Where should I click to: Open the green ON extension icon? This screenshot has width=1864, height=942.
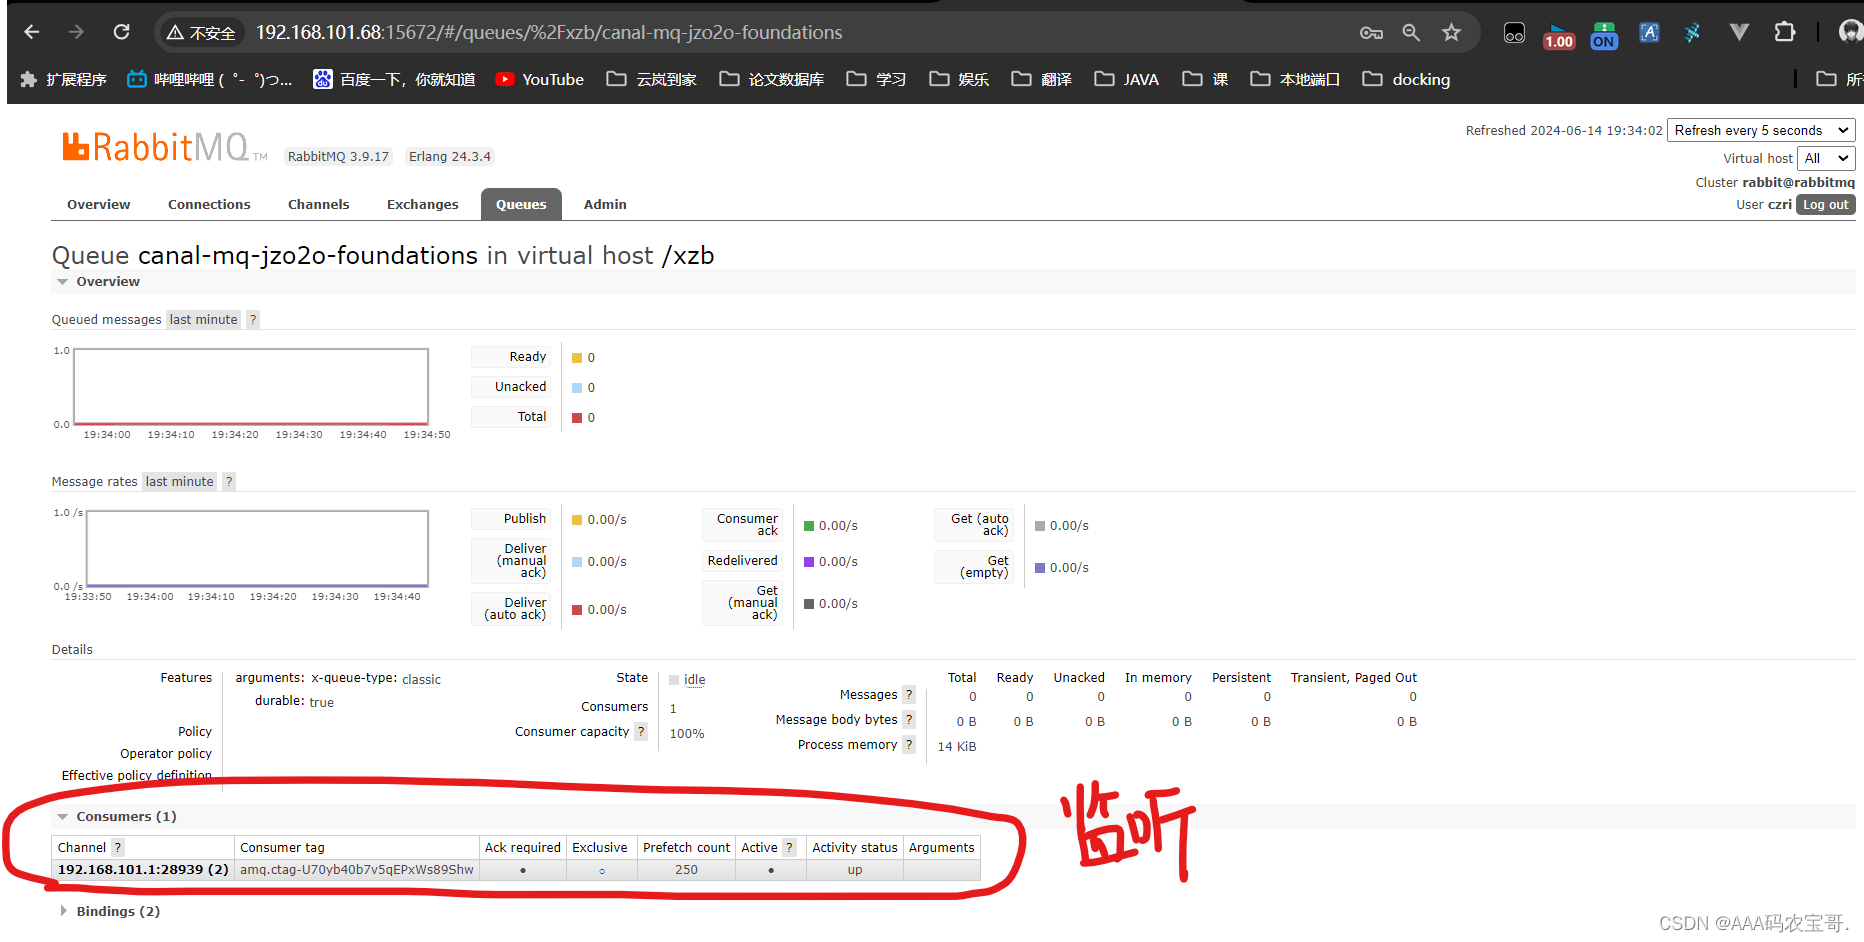[1604, 35]
